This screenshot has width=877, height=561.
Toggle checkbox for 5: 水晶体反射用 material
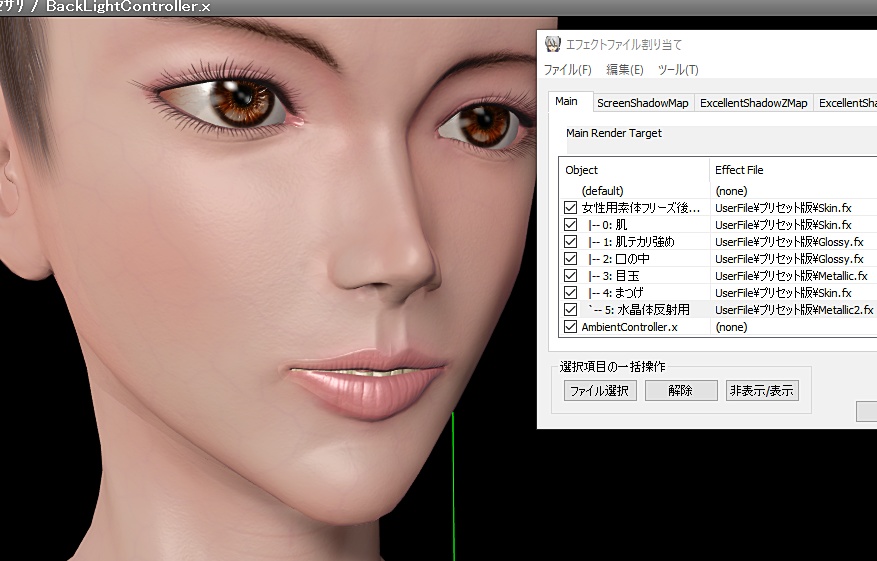[570, 310]
